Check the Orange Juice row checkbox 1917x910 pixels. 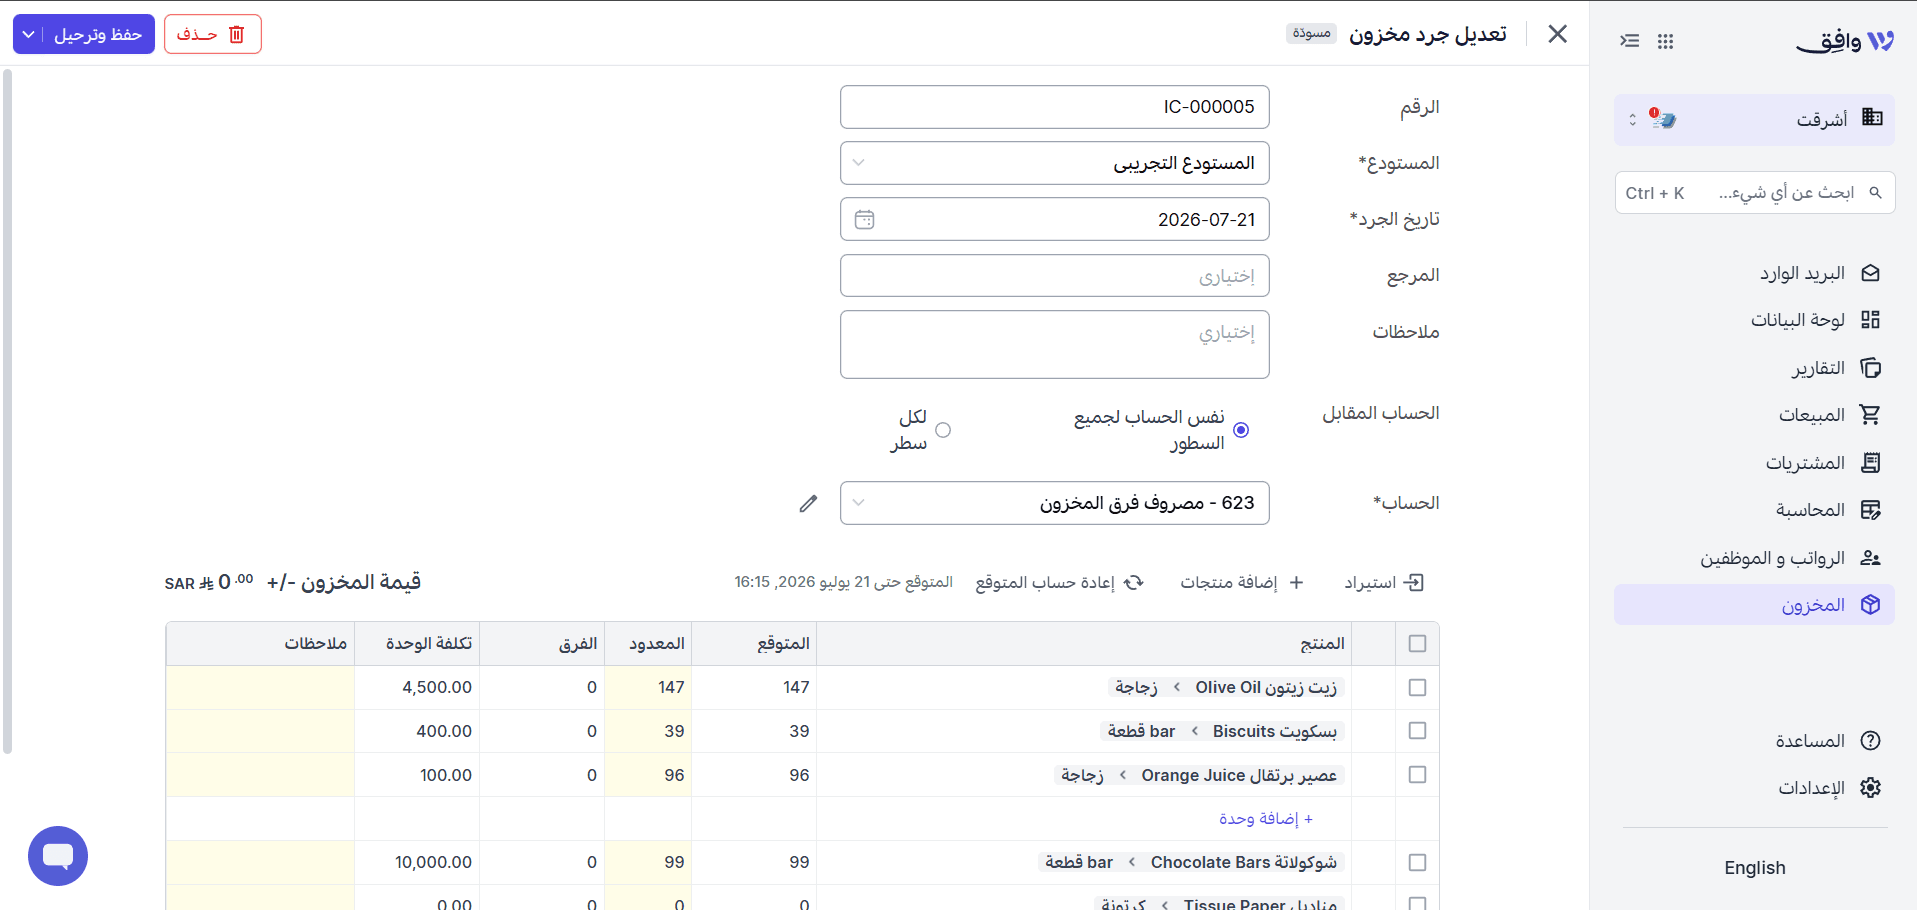click(x=1417, y=775)
